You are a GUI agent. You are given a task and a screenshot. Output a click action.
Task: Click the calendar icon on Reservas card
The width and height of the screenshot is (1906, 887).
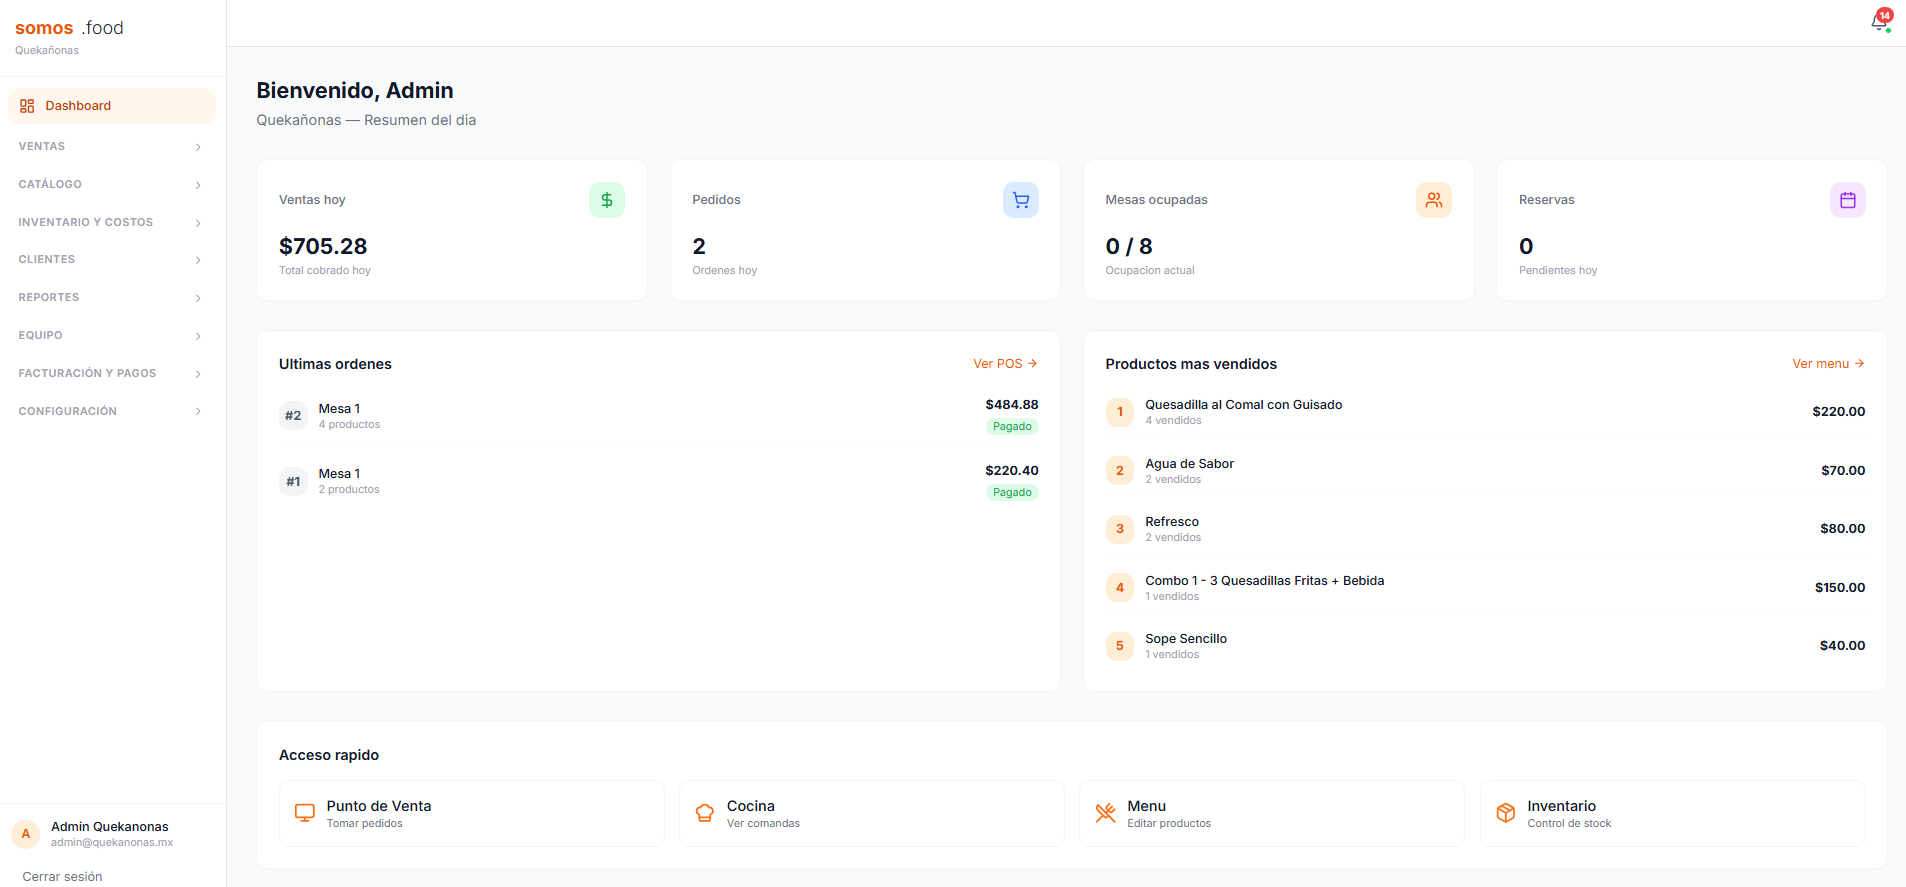(1848, 200)
